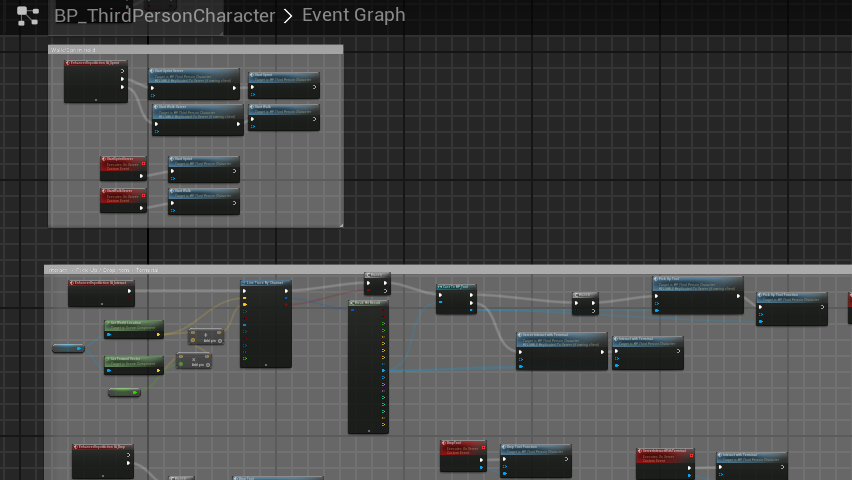Select the EnhancedInputAction IA_Drop event node

103,462
